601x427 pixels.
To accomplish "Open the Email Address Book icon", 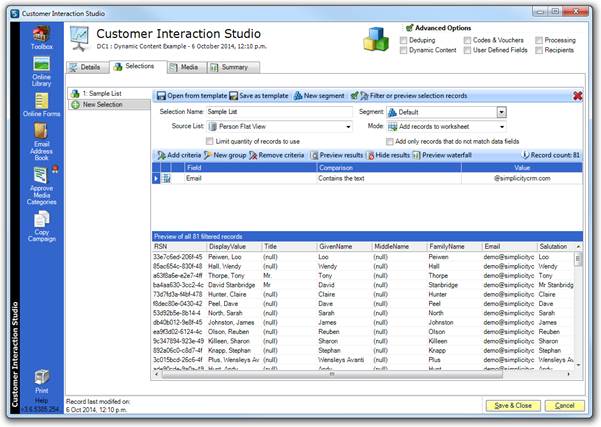I will tap(41, 142).
